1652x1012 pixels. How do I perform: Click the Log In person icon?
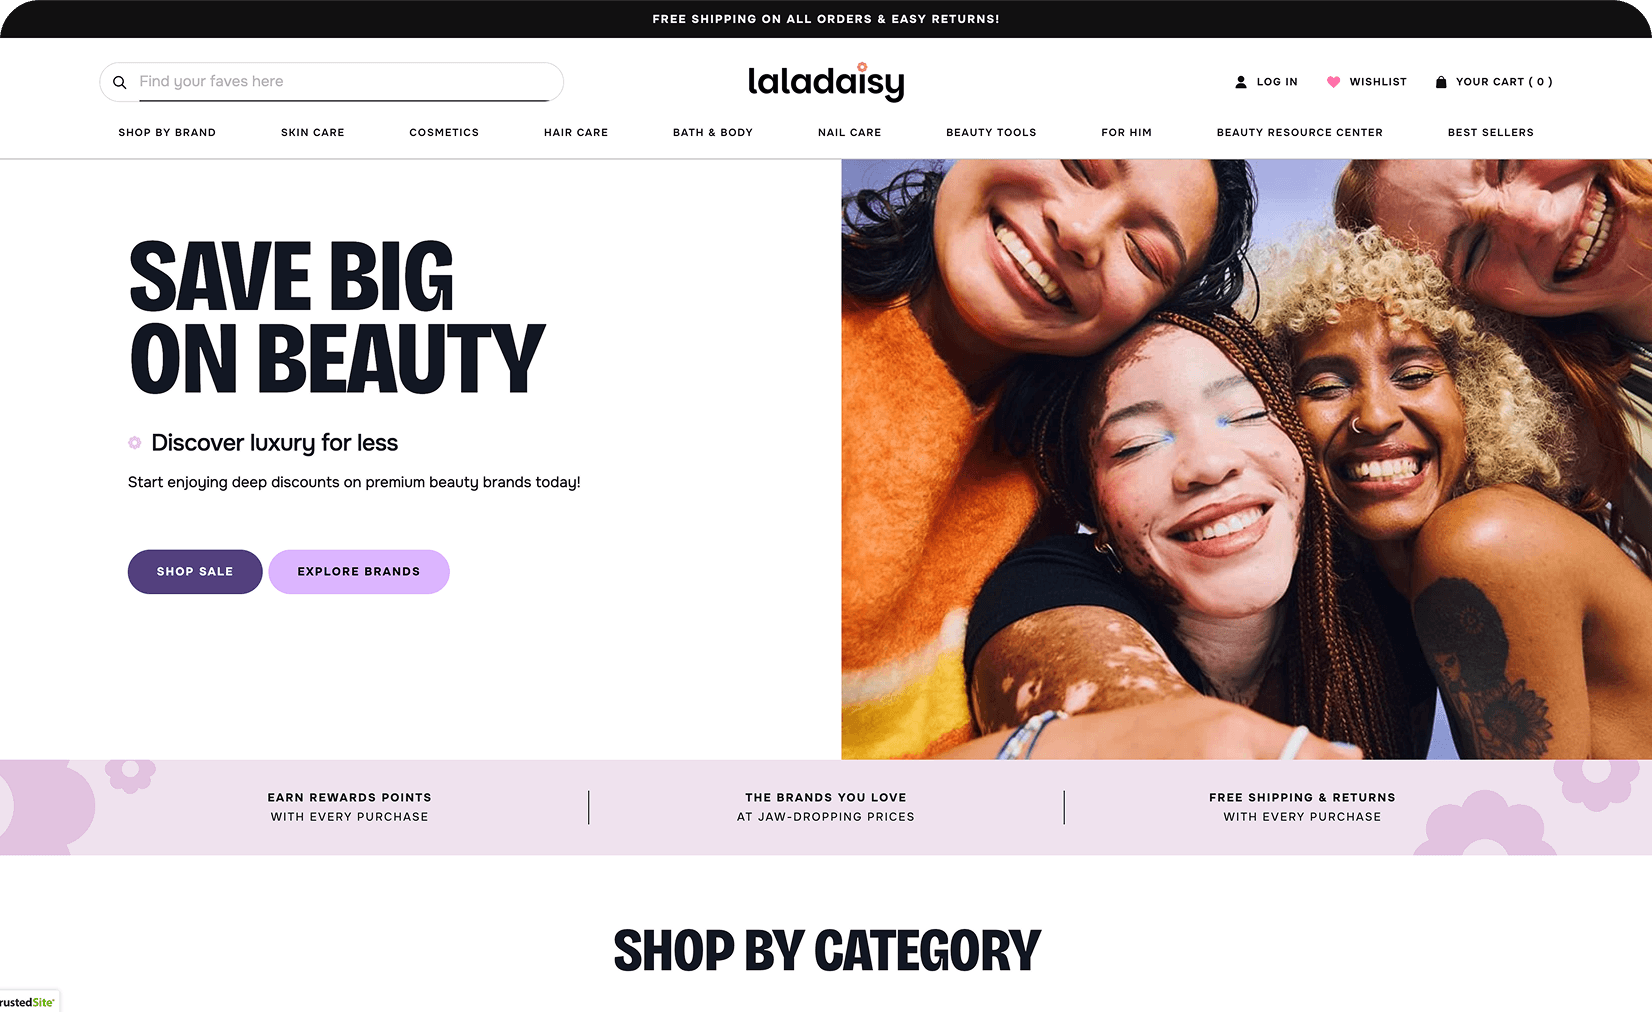1241,82
